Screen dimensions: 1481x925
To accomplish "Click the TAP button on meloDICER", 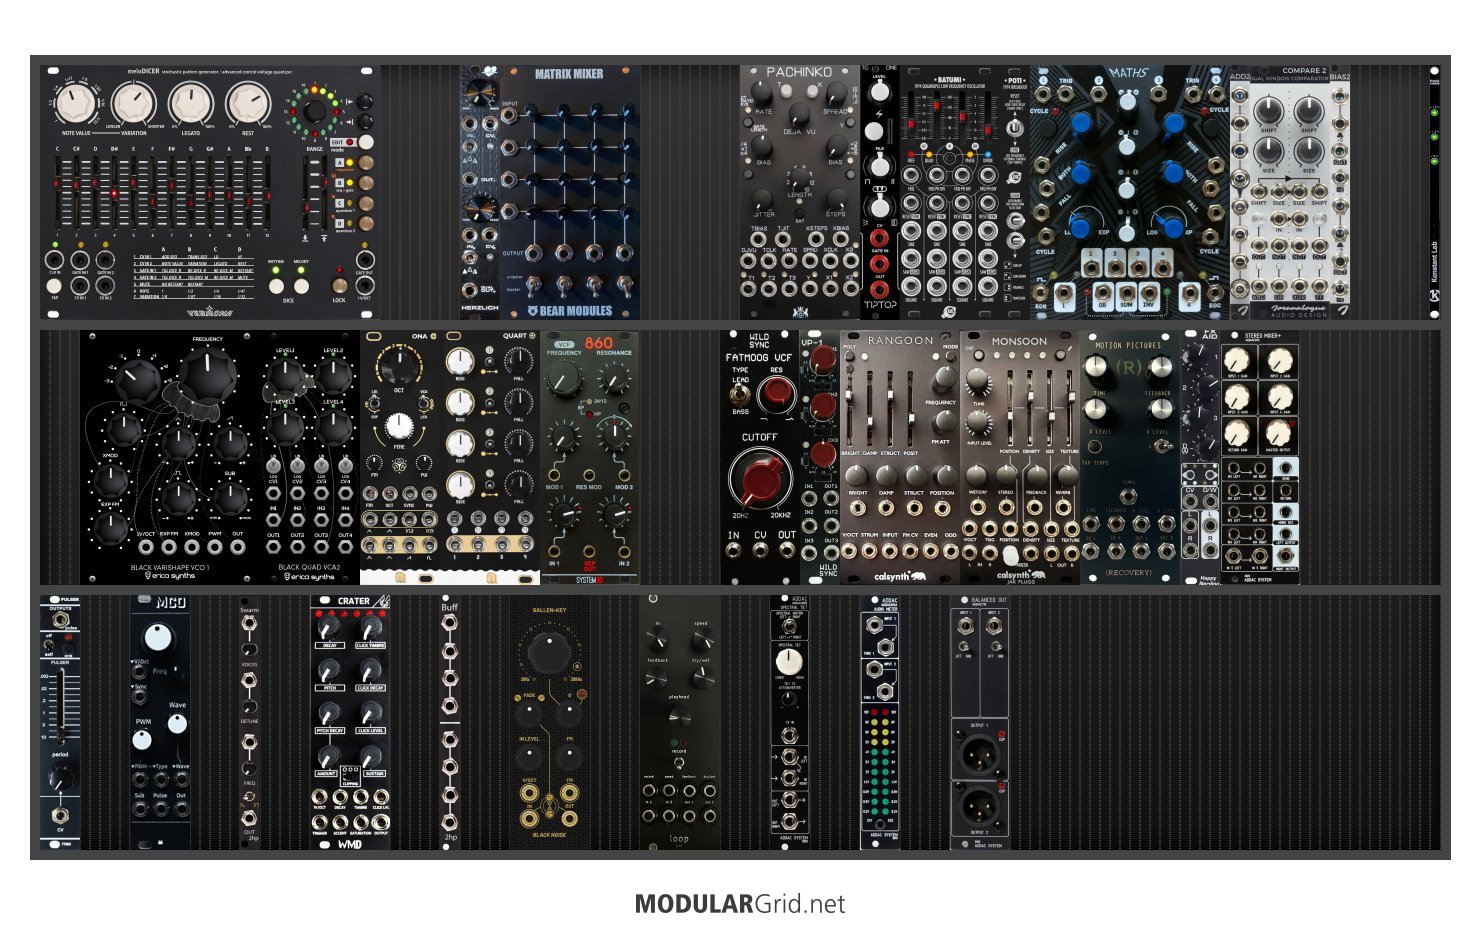I will coord(54,286).
